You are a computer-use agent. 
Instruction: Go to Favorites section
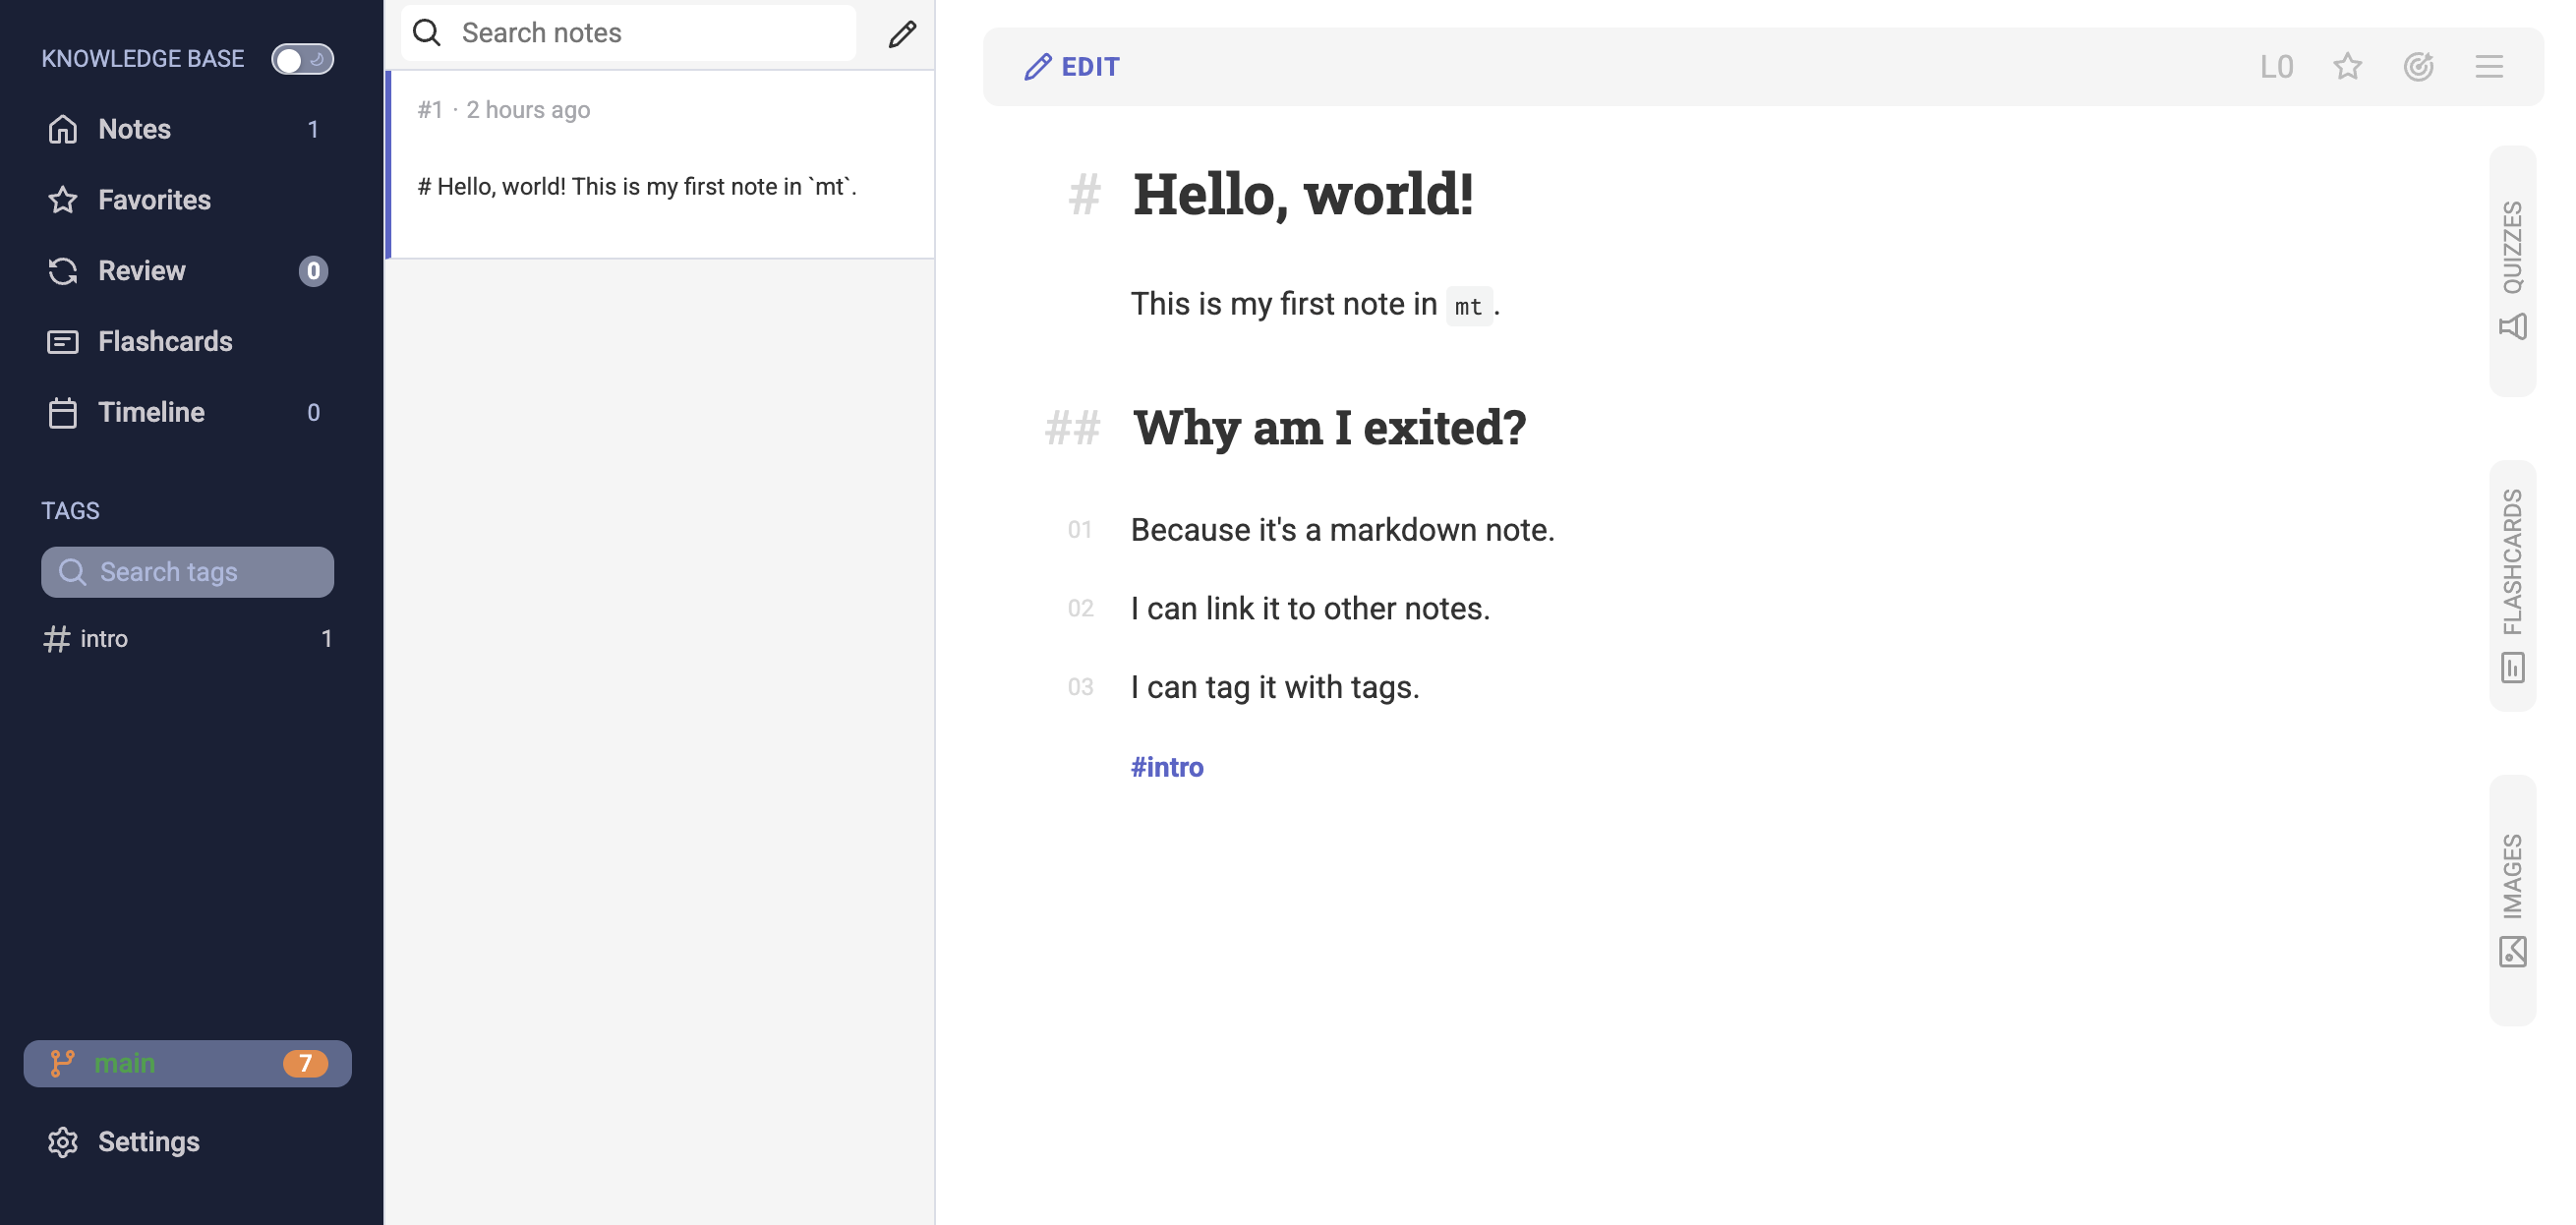pyautogui.click(x=154, y=200)
